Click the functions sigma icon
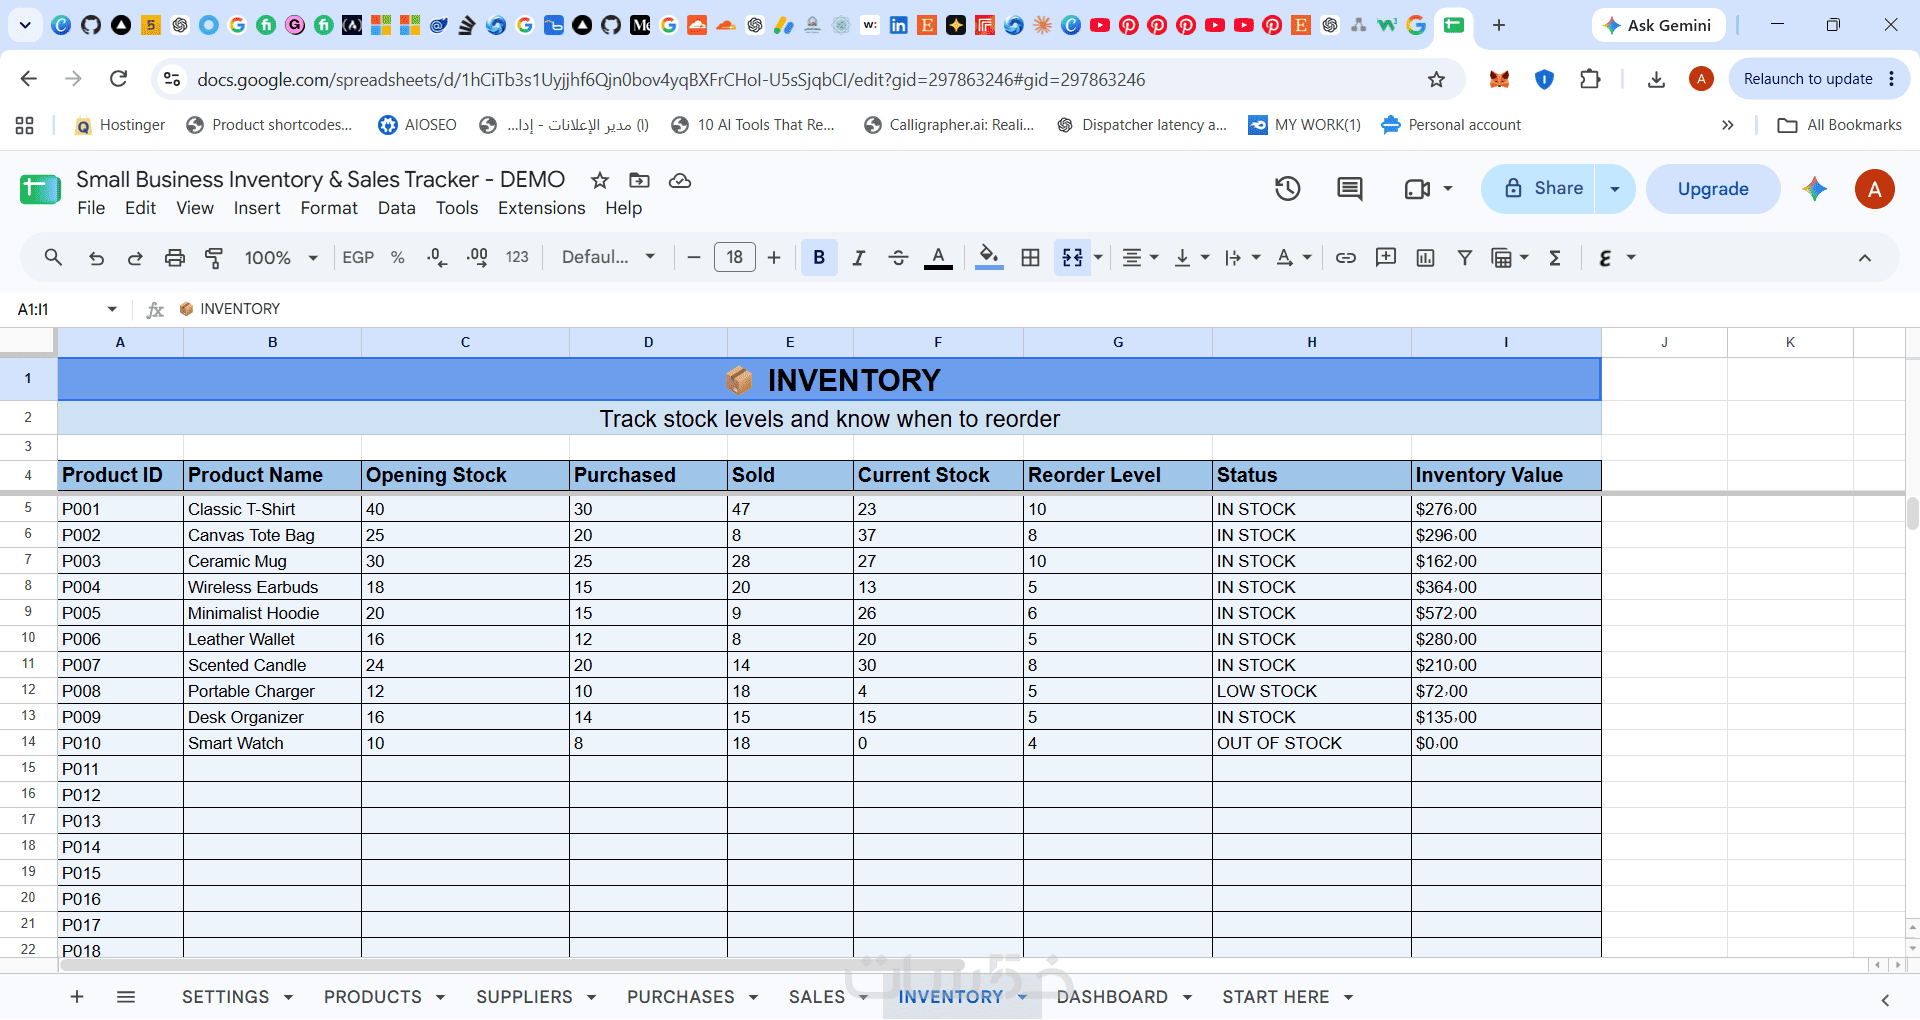The image size is (1920, 1020). tap(1555, 258)
